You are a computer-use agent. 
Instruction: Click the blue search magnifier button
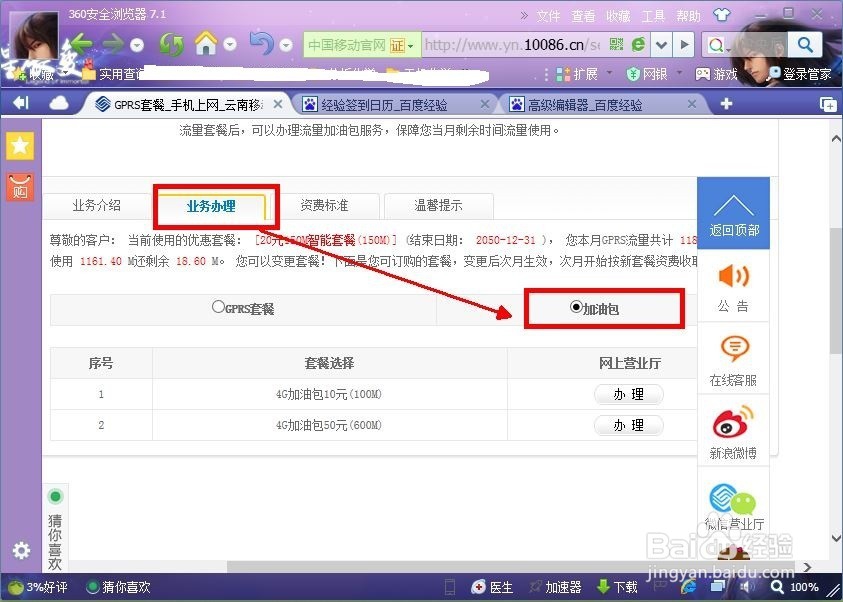click(805, 45)
